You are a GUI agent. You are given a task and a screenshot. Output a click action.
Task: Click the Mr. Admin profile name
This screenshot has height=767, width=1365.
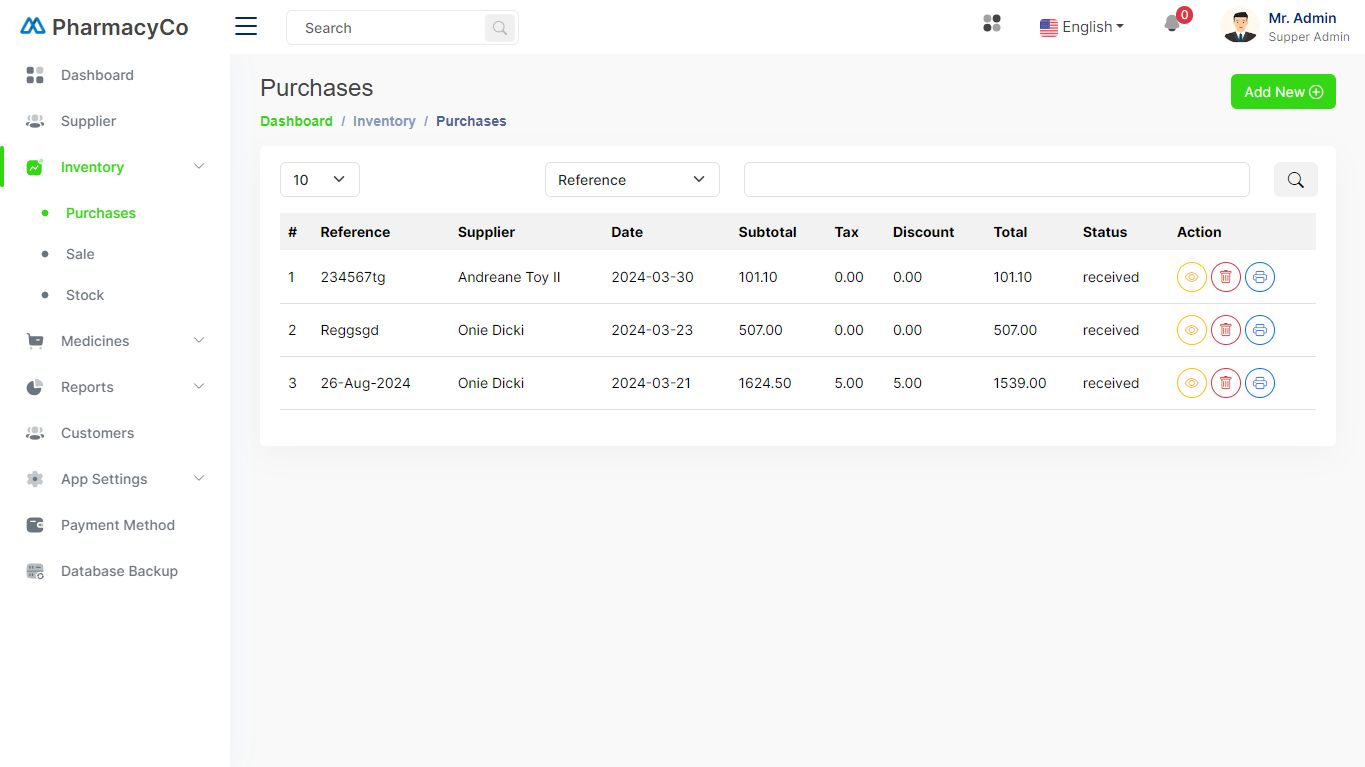[1302, 18]
